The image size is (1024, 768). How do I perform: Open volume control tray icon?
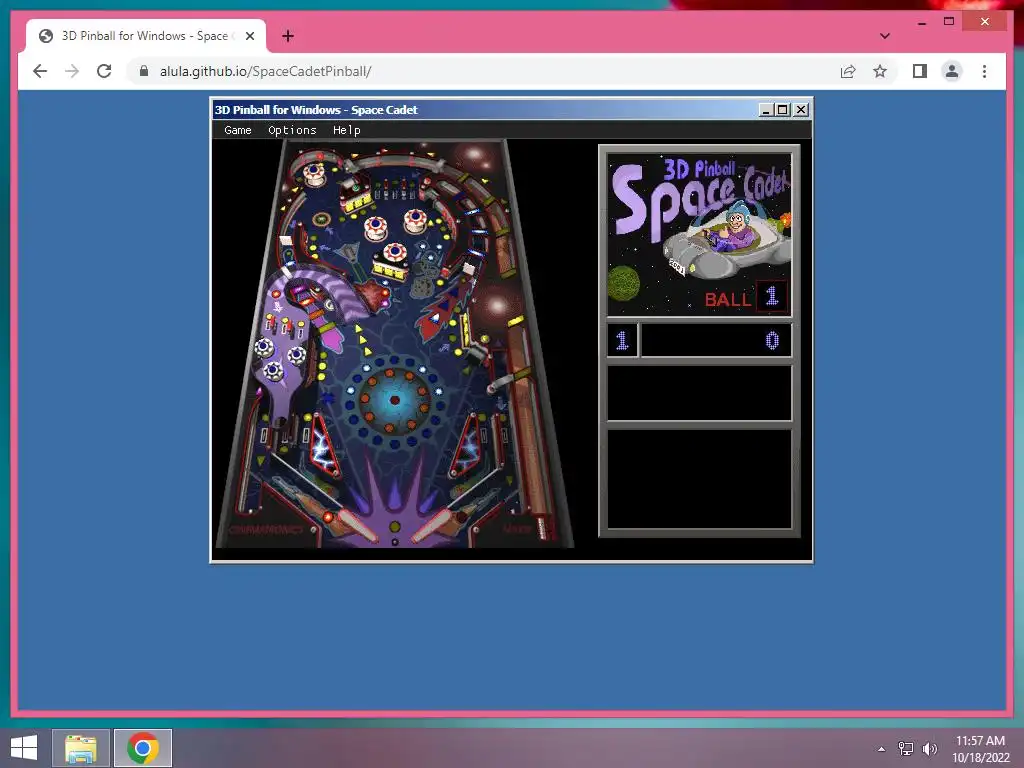click(929, 748)
